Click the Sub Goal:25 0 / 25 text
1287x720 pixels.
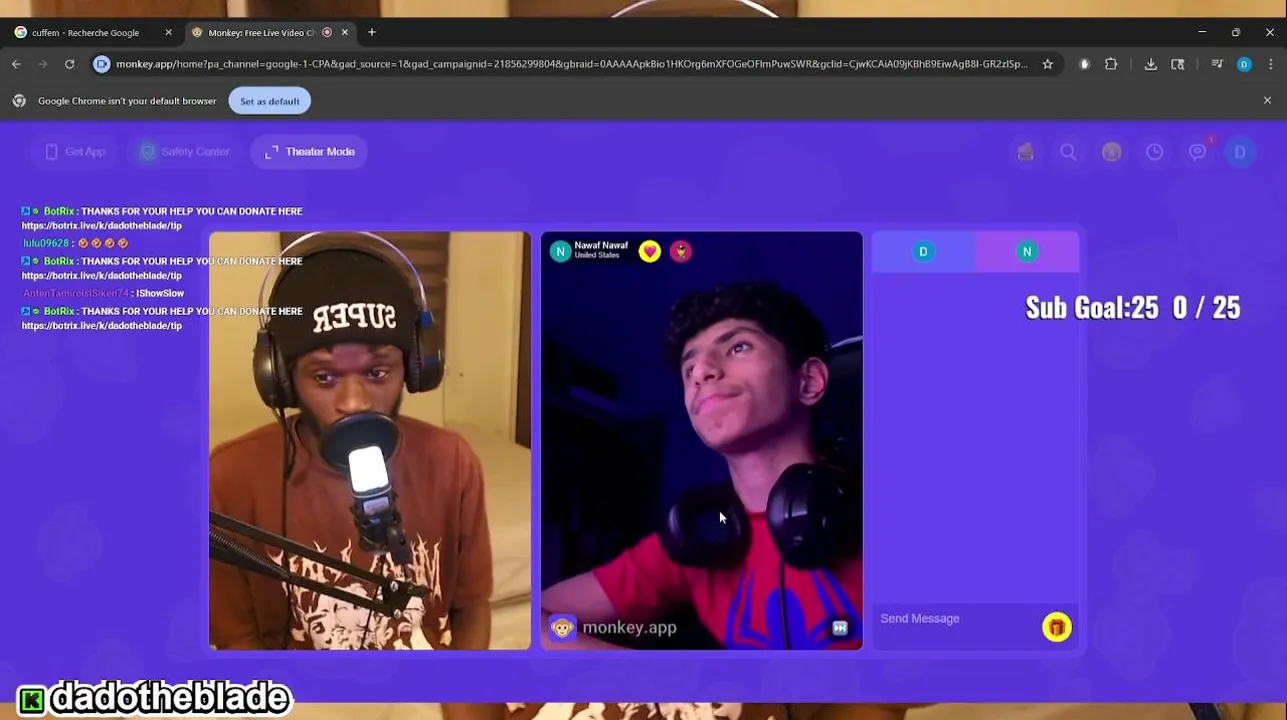coord(1133,308)
